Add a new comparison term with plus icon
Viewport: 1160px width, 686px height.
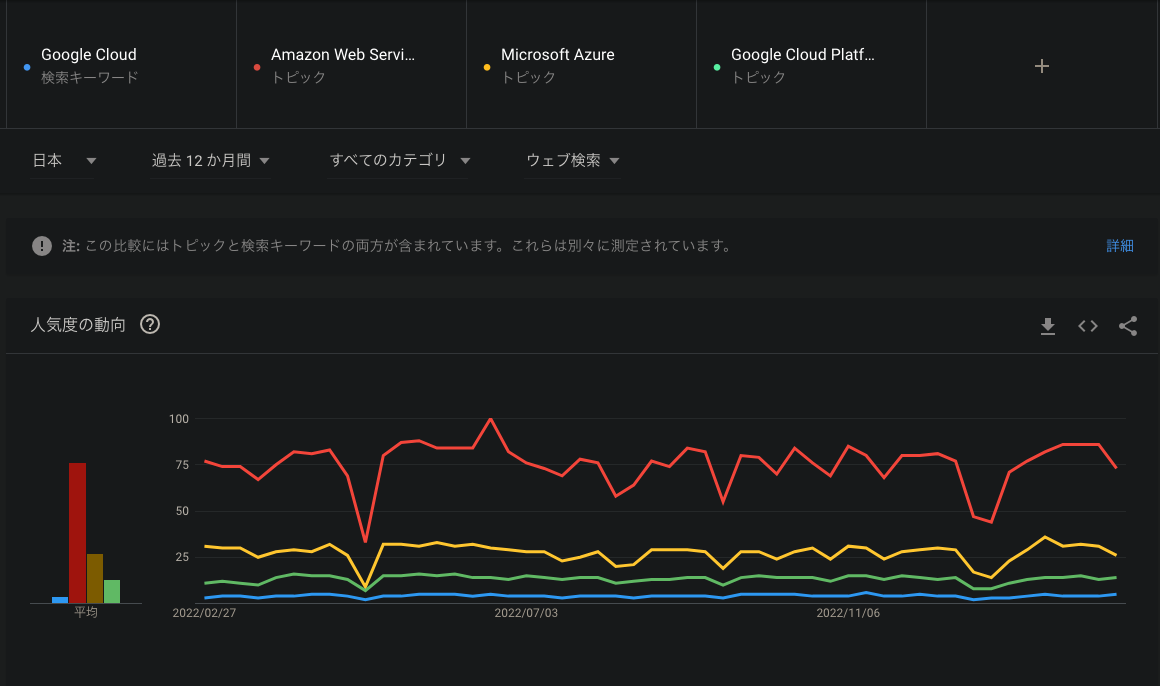tap(1042, 66)
